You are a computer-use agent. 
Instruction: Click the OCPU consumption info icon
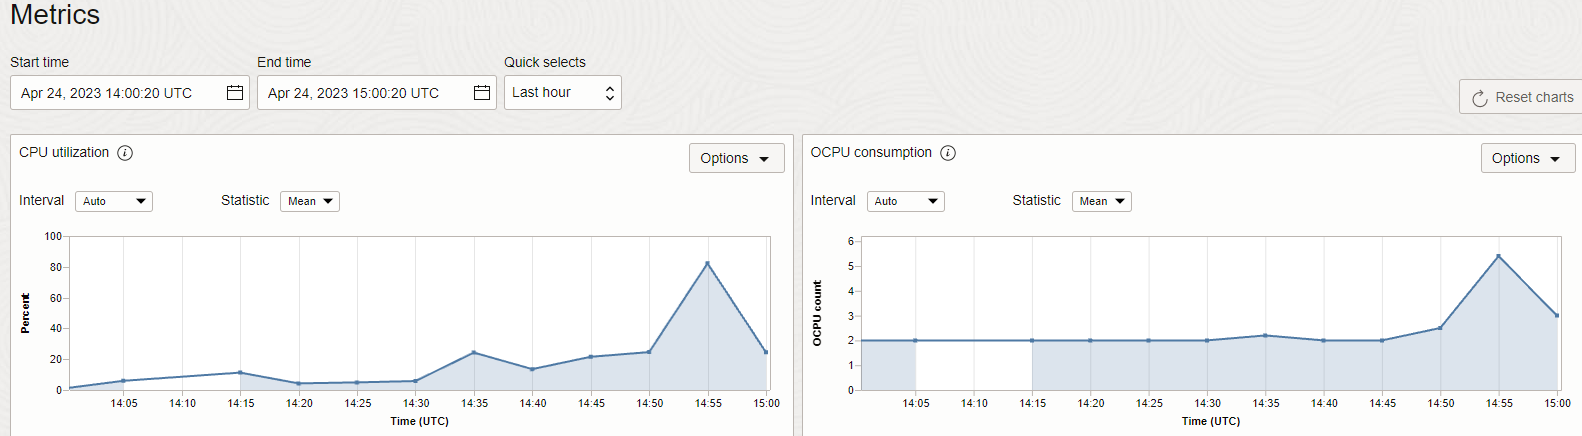pos(948,153)
